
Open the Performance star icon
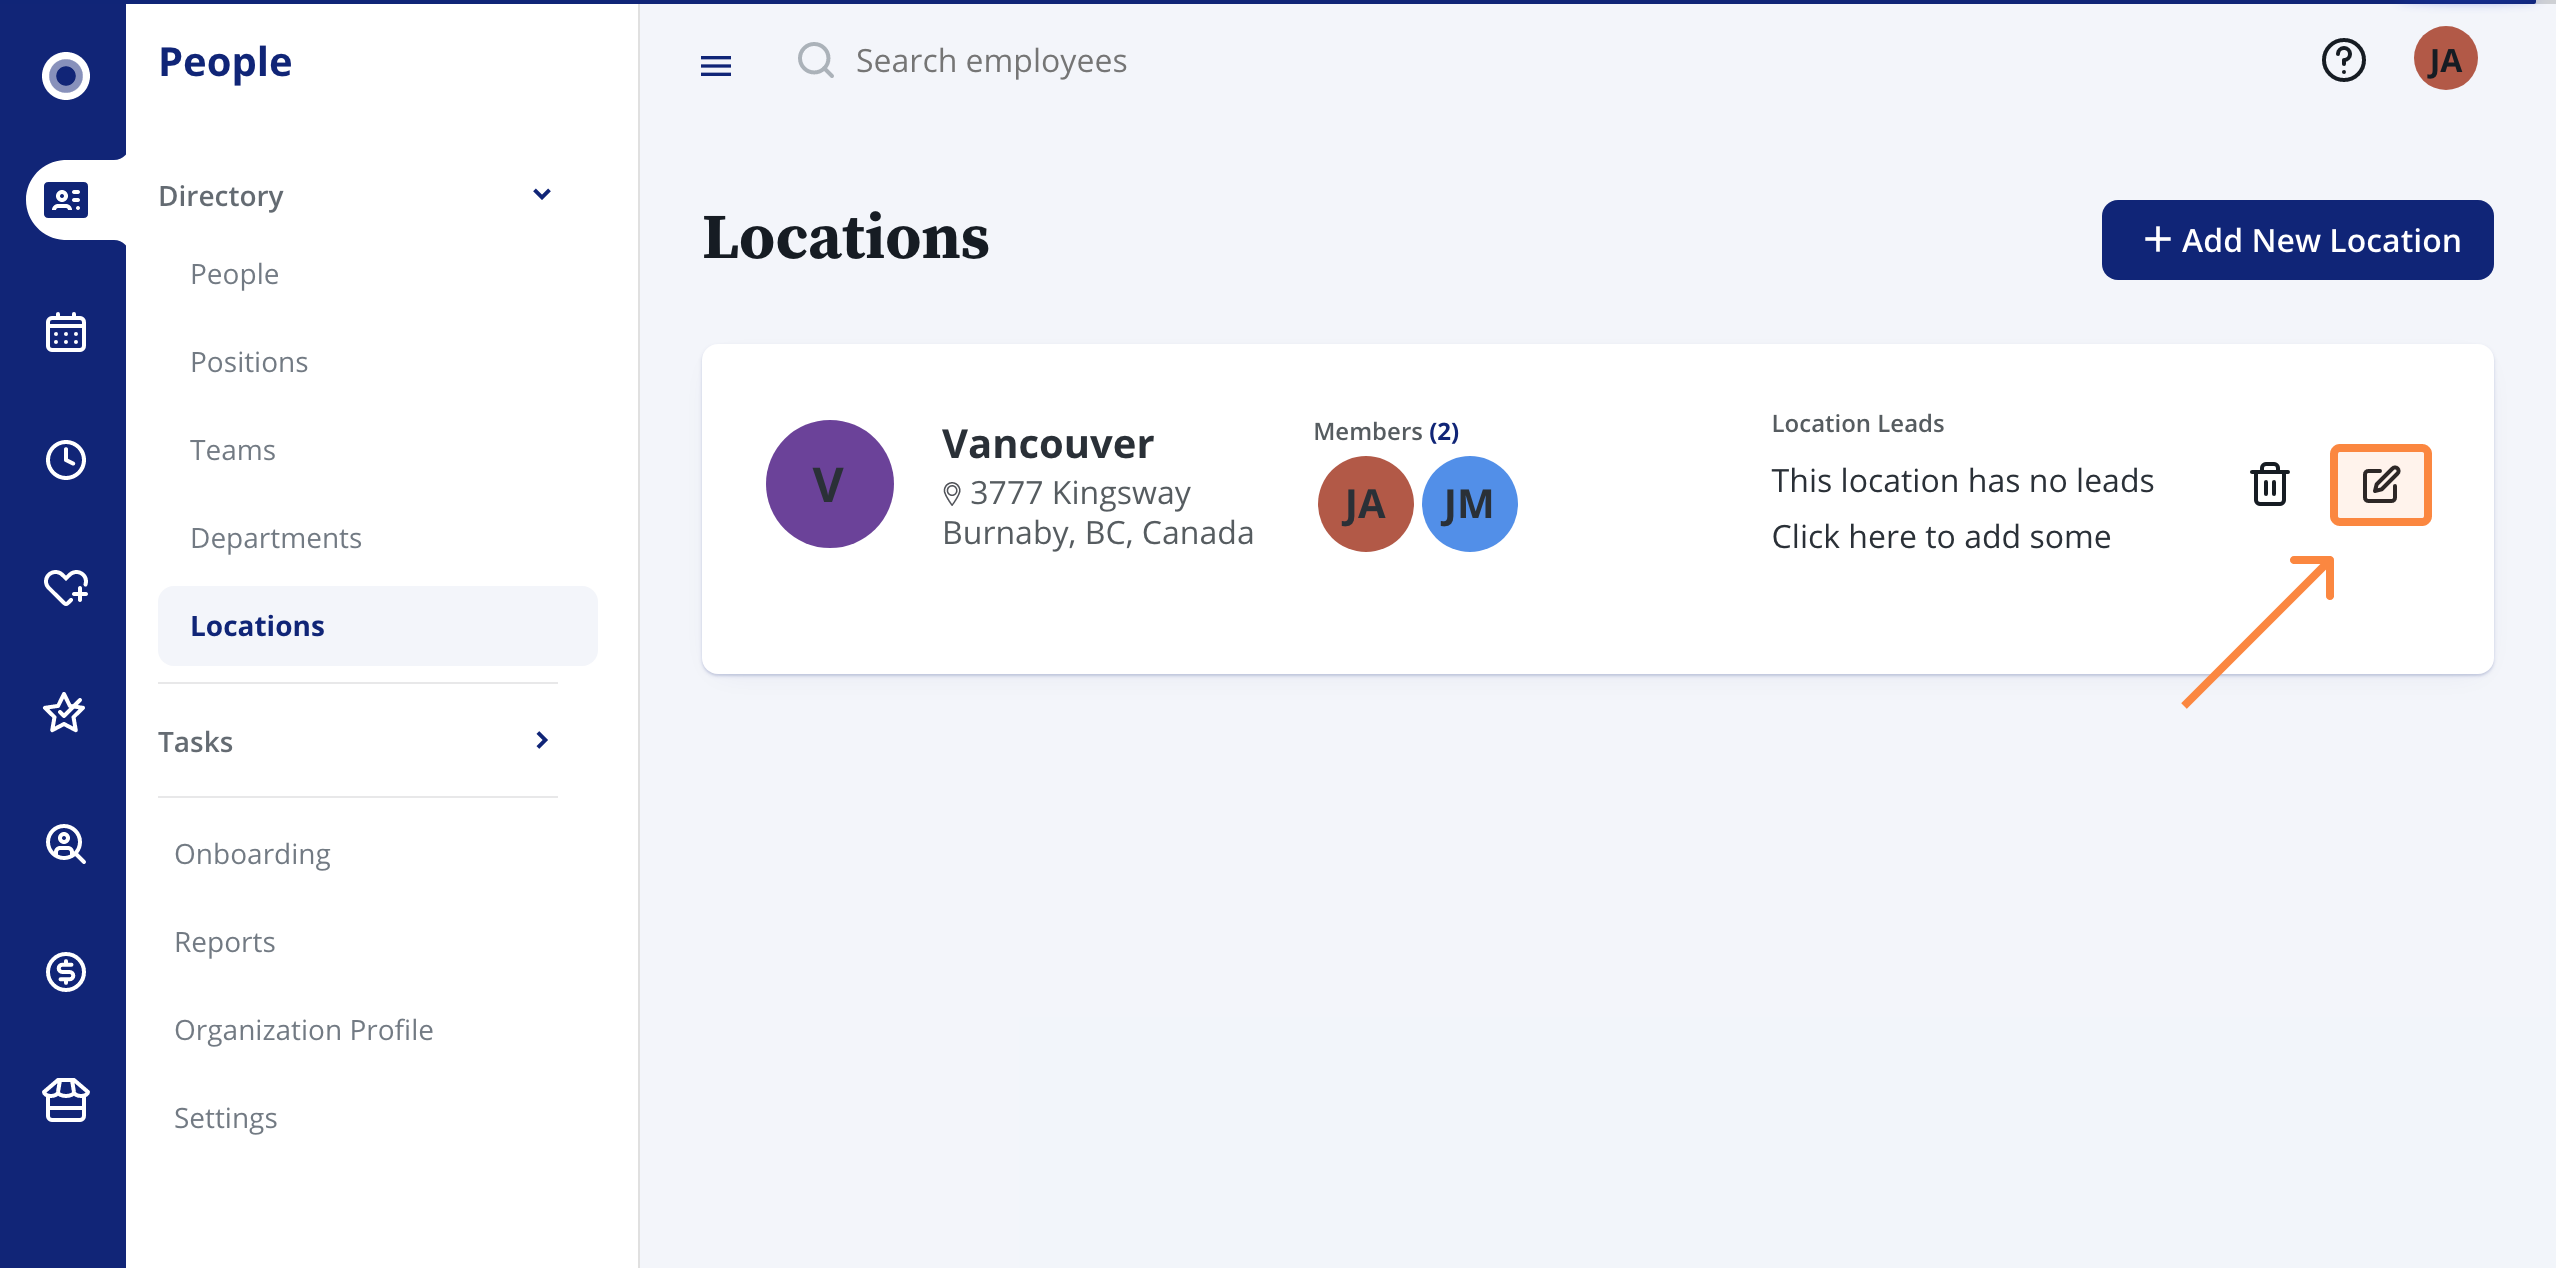pos(64,713)
